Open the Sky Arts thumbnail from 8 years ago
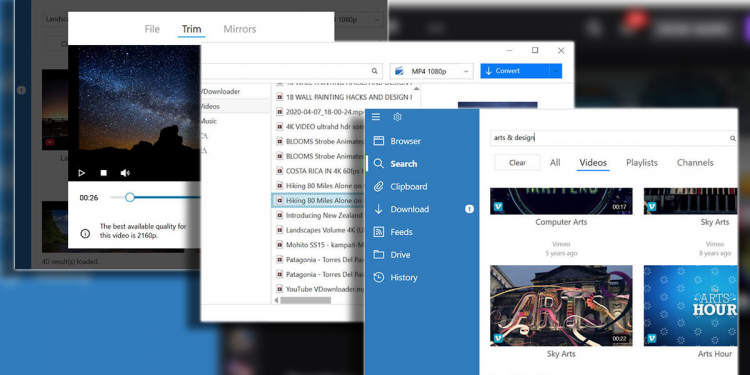This screenshot has width=750, height=375. pyautogui.click(x=691, y=201)
